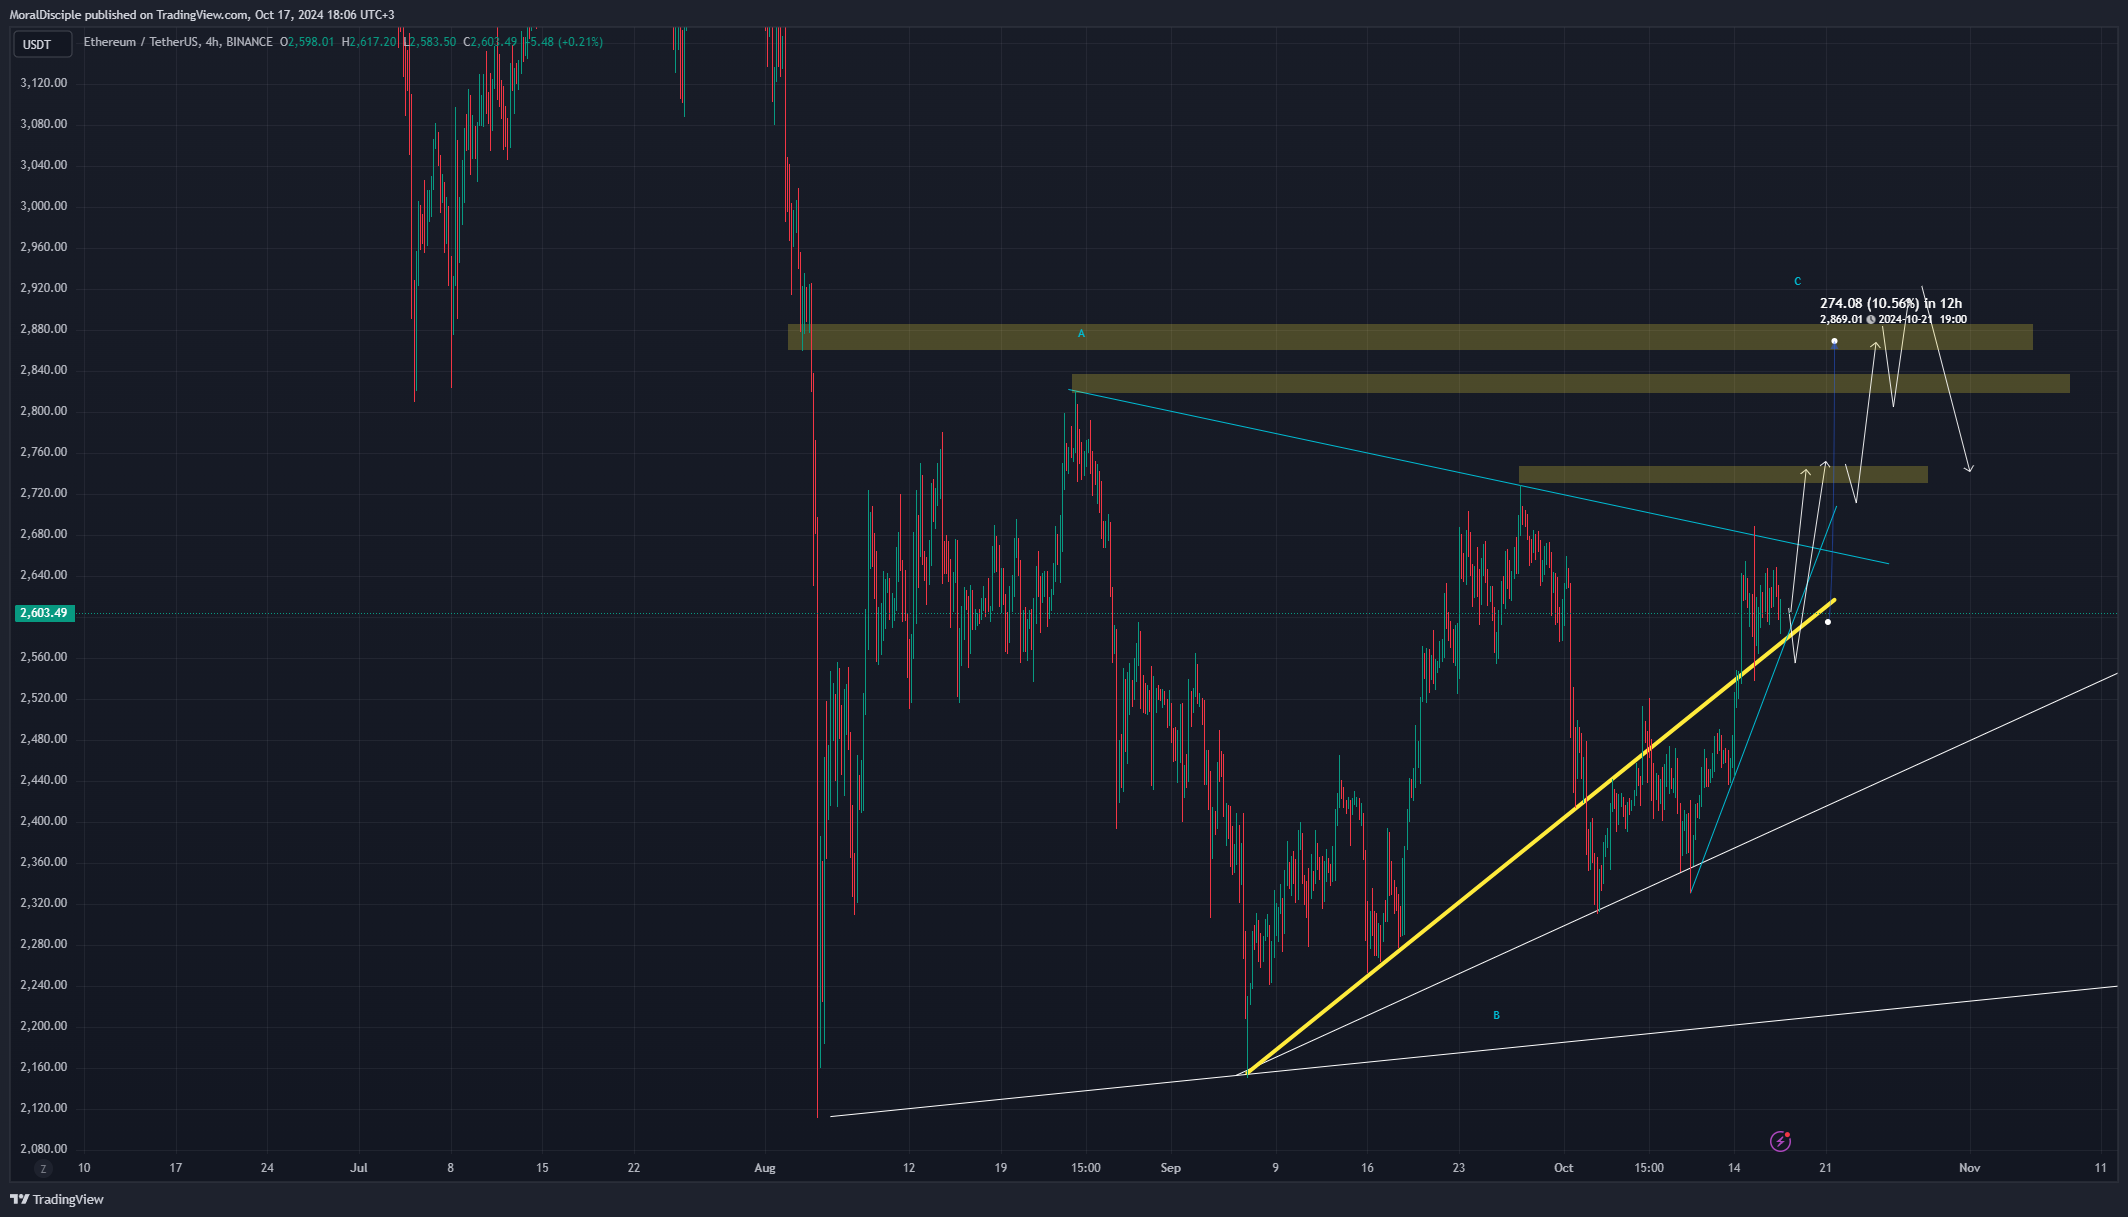This screenshot has width=2128, height=1217.
Task: Click the 3,080.00 price axis label
Action: (44, 124)
